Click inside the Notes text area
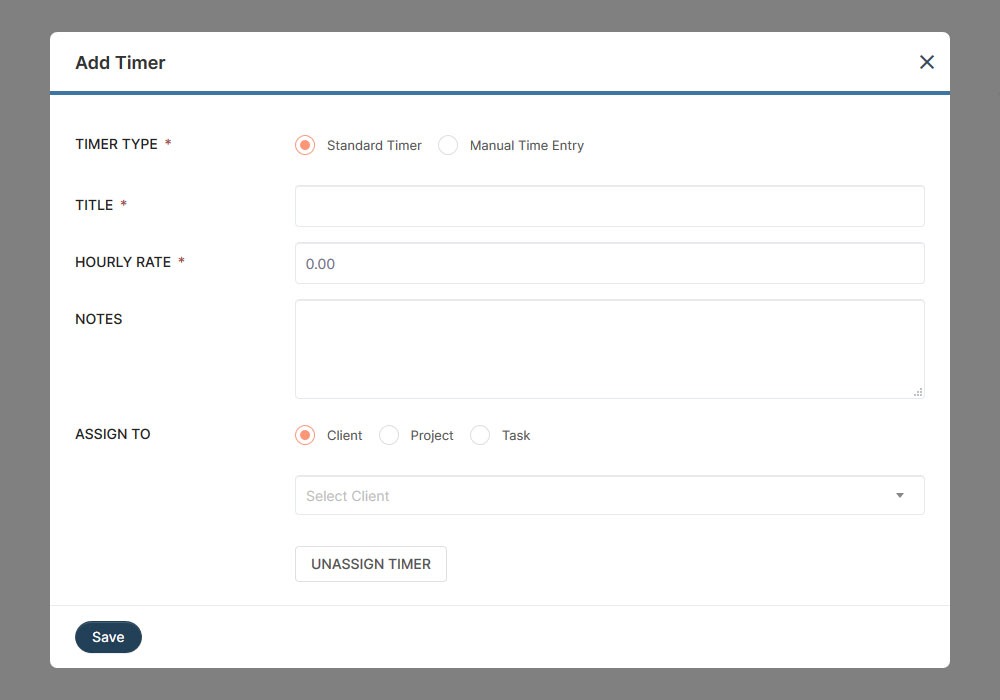This screenshot has width=1000, height=700. pyautogui.click(x=609, y=348)
